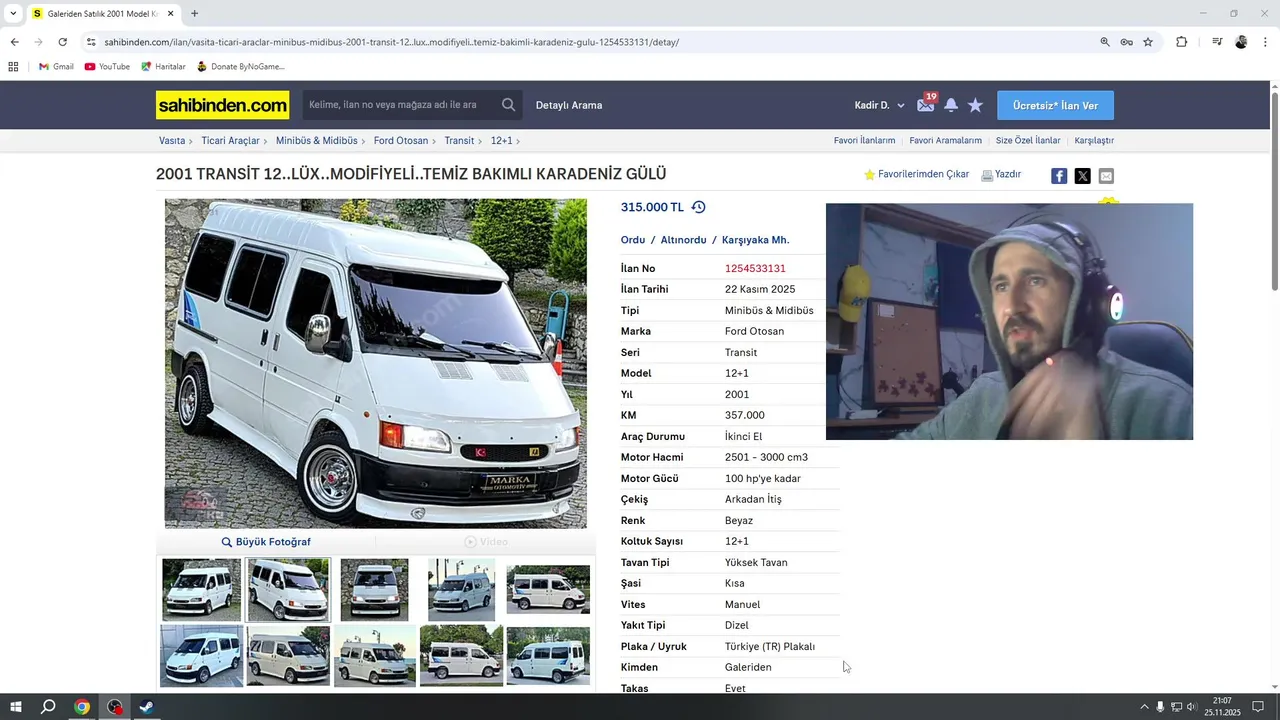Select the last bottom-row thumbnail

click(x=548, y=656)
